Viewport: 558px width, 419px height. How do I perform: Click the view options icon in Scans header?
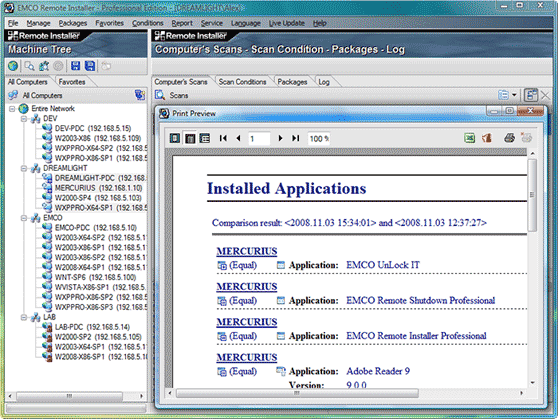click(504, 95)
